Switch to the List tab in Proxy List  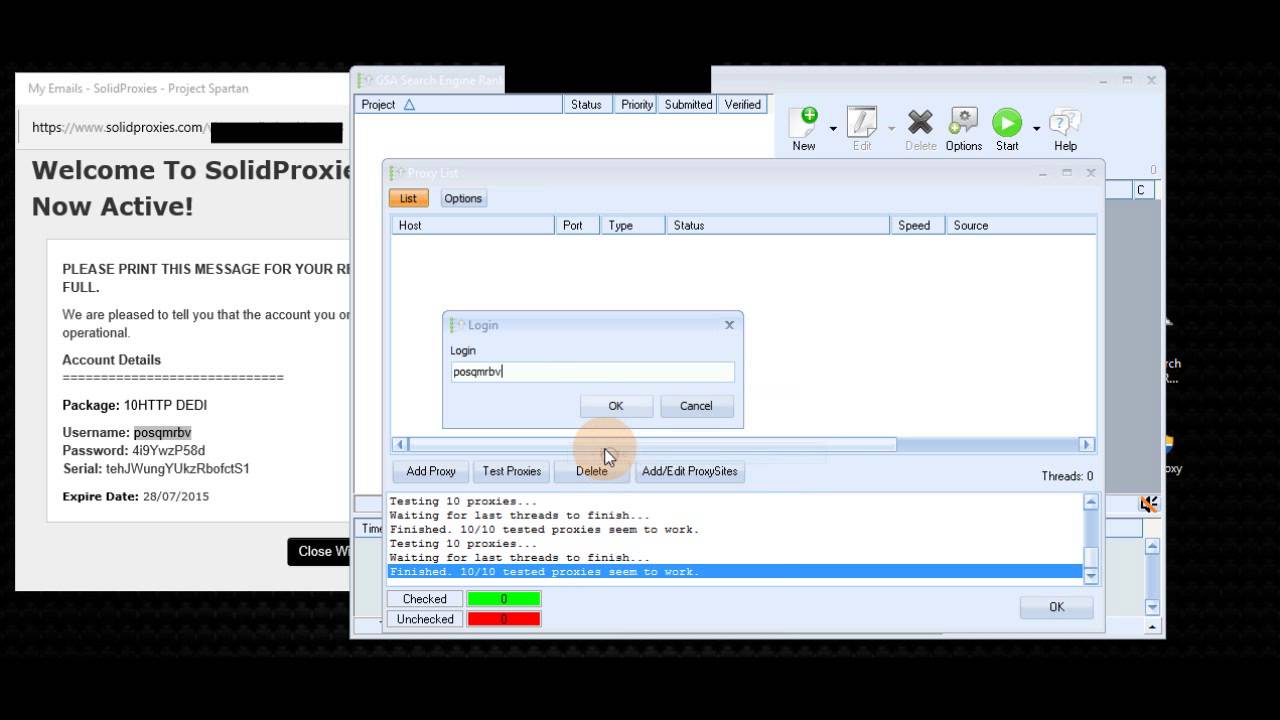click(408, 198)
